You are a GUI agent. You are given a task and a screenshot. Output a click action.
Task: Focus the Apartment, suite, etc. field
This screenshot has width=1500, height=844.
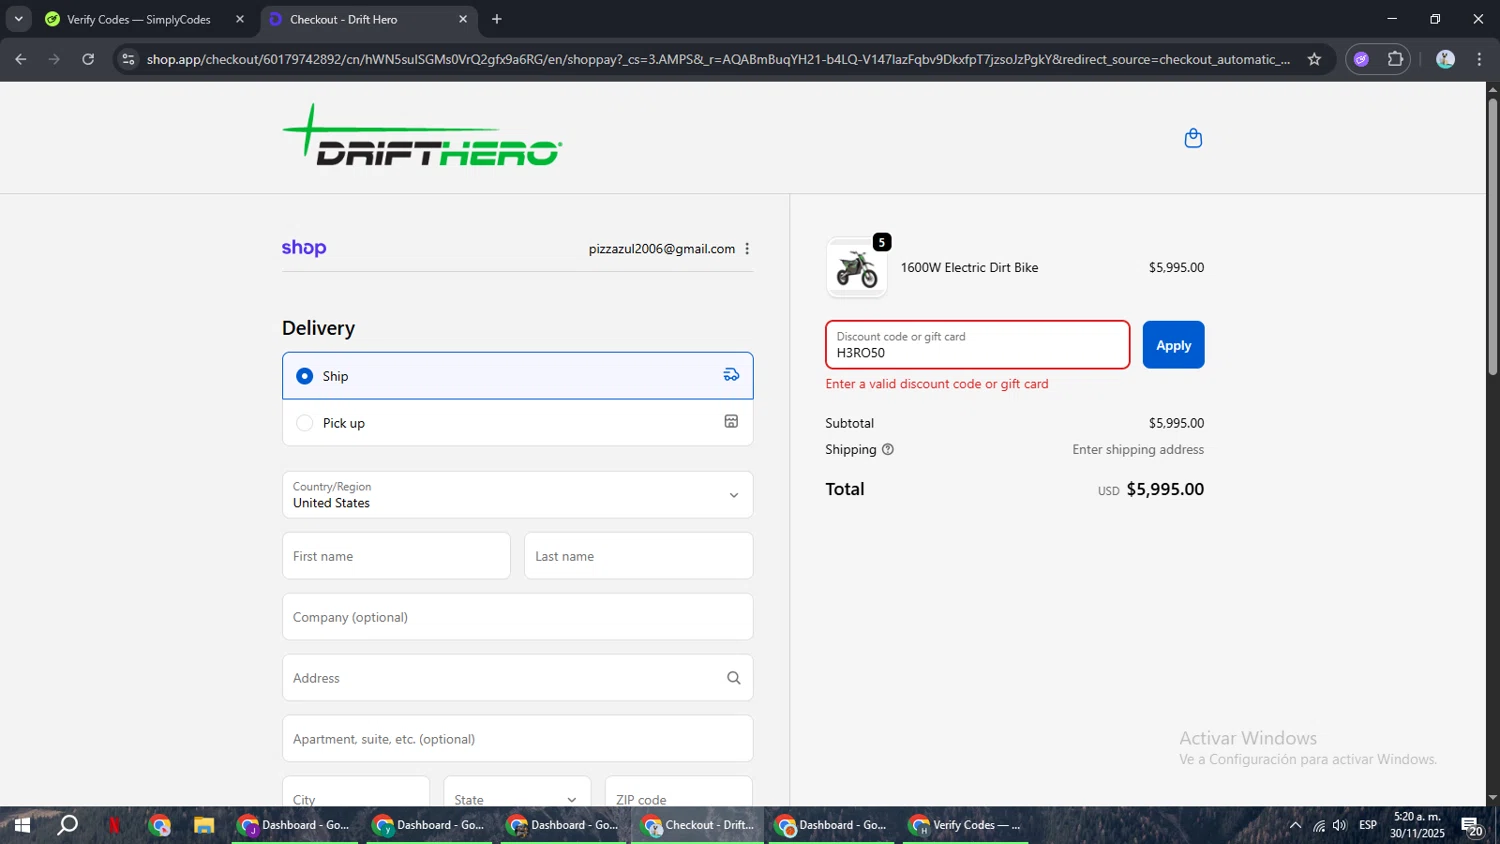(x=517, y=739)
